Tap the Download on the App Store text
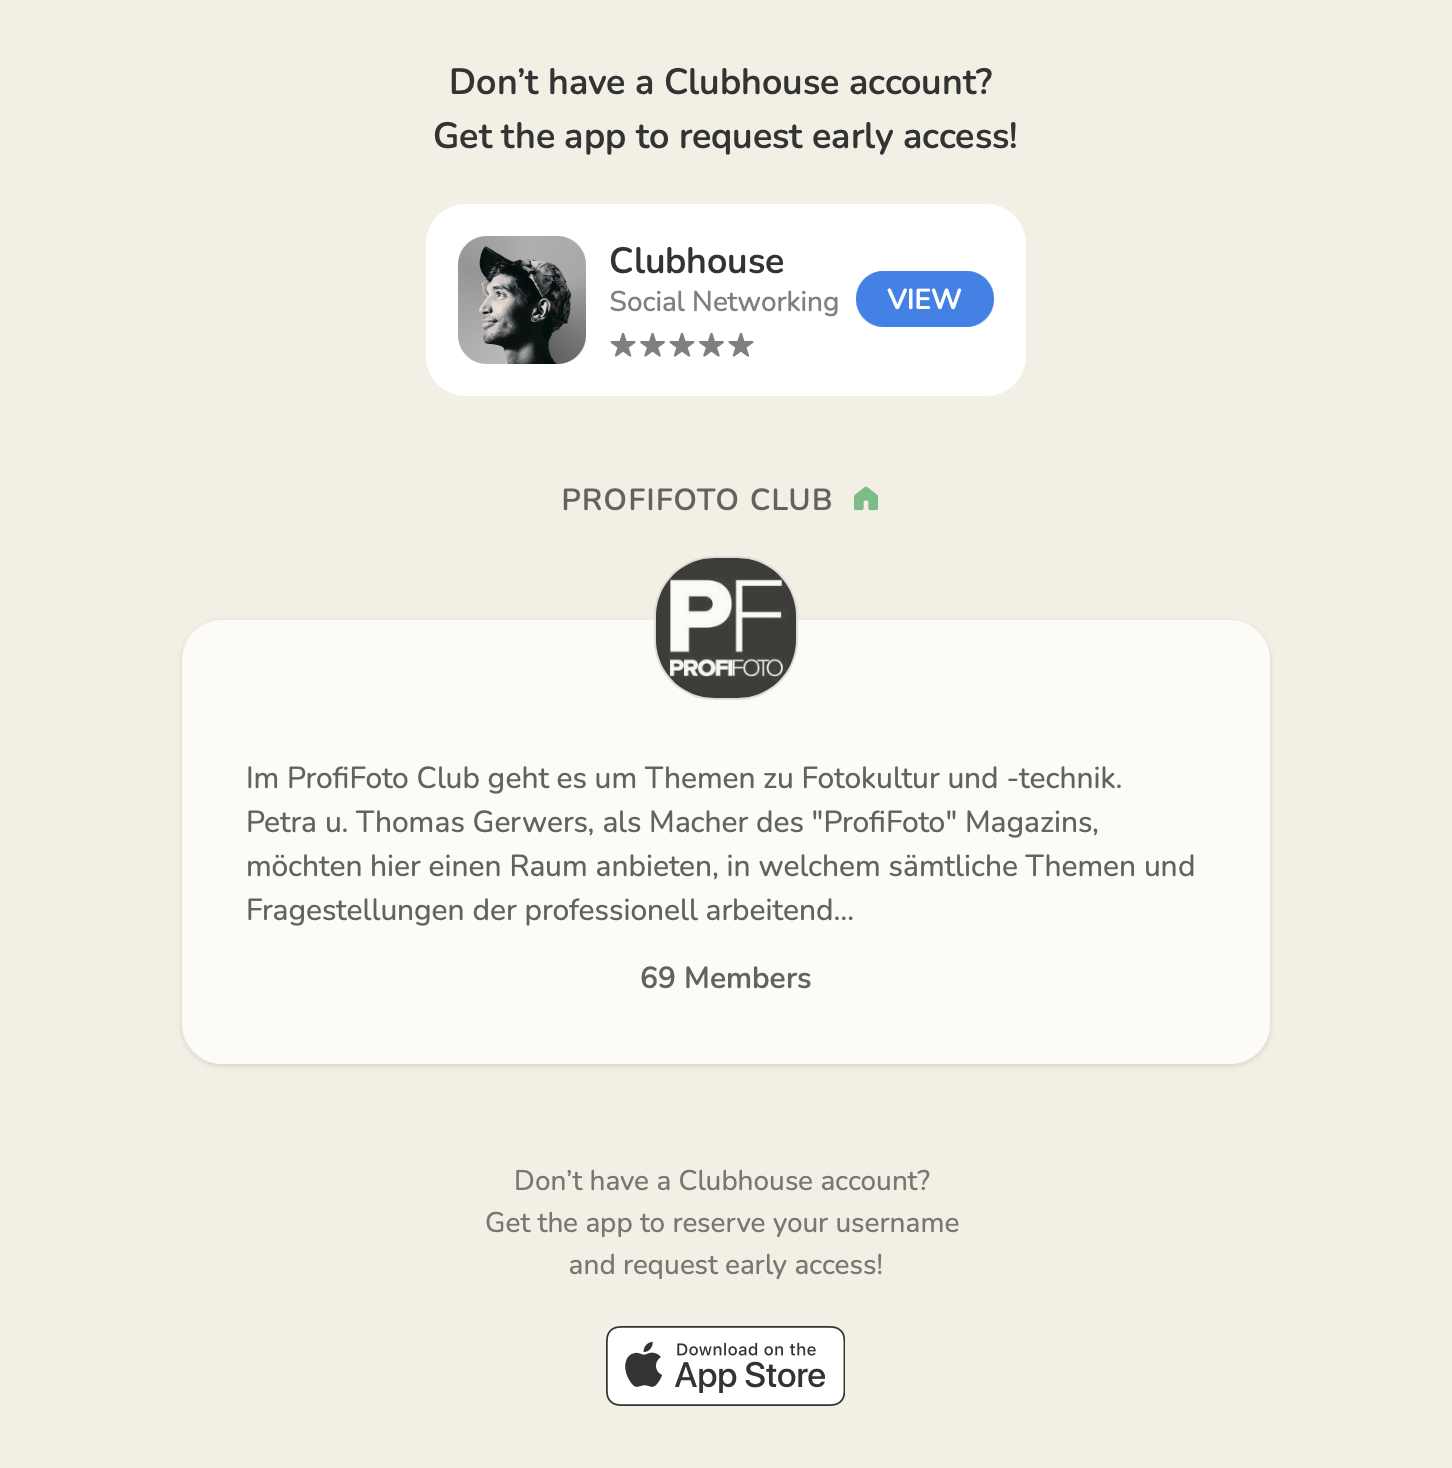This screenshot has width=1452, height=1468. point(750,1366)
